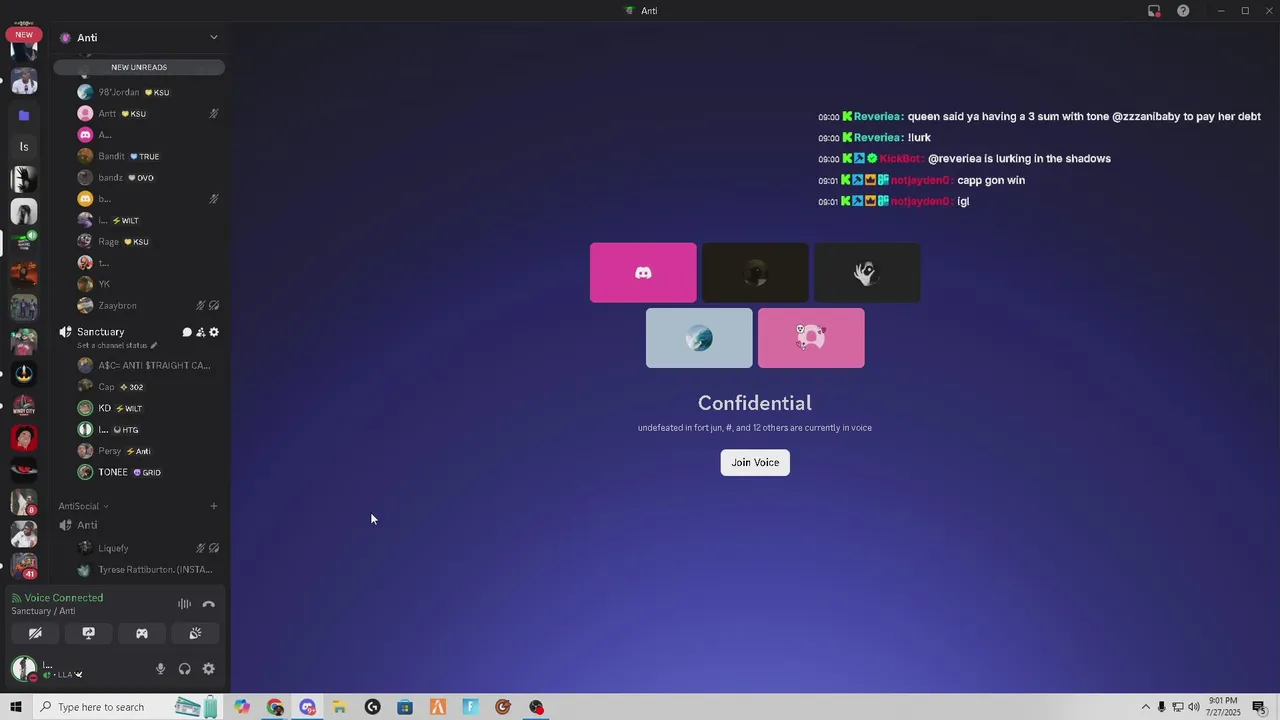Click Voice Connected status text
Viewport: 1280px width, 720px height.
[63, 598]
